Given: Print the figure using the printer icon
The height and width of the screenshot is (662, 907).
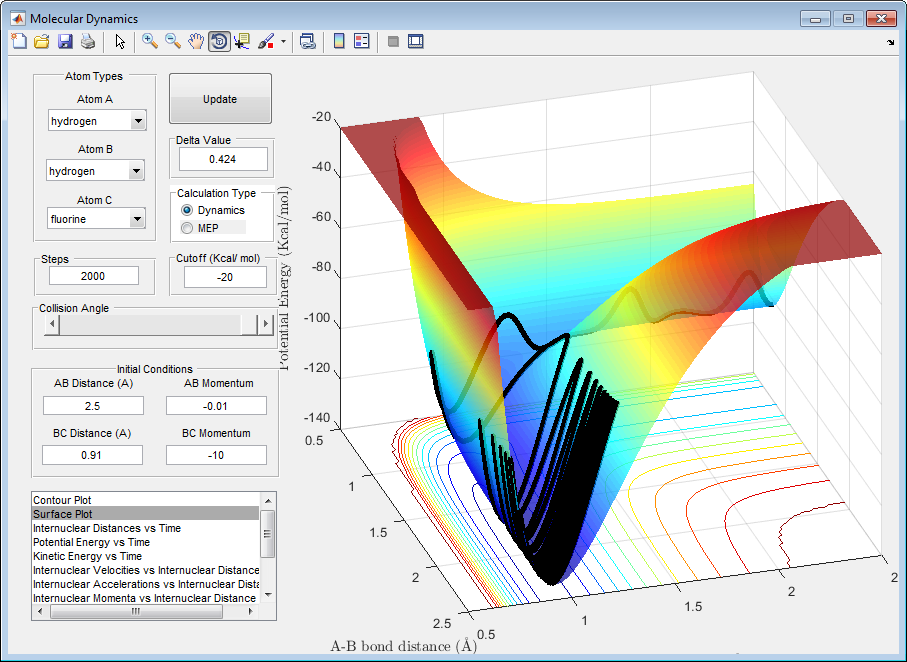Looking at the screenshot, I should [x=88, y=41].
